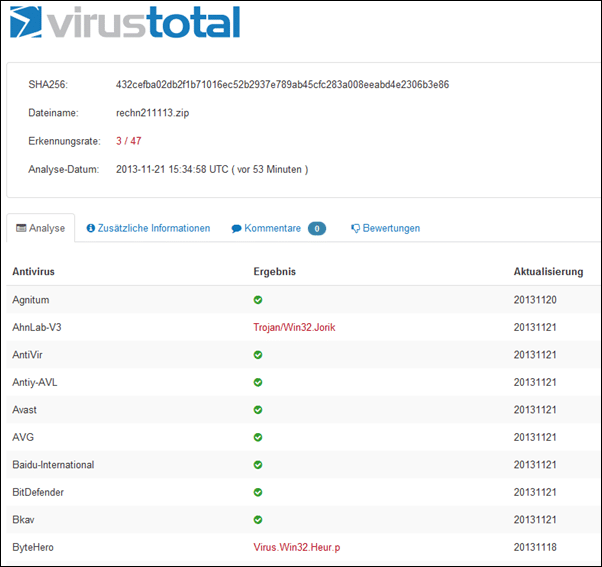Click ByteHero's update date 20131118
602x567 pixels.
535,547
